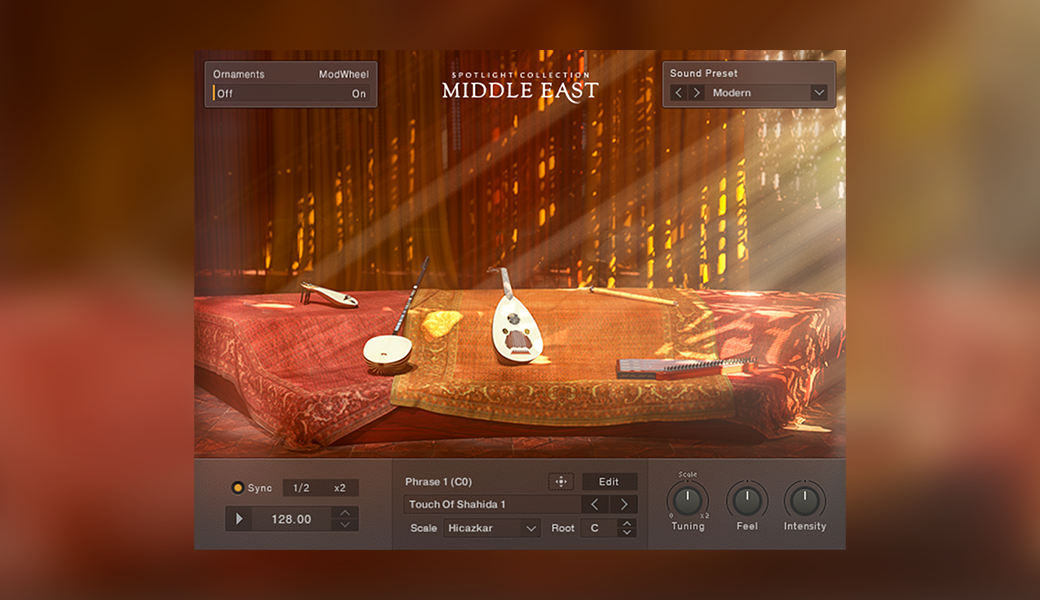
Task: Select the 1/2 tempo multiplier
Action: tap(301, 488)
